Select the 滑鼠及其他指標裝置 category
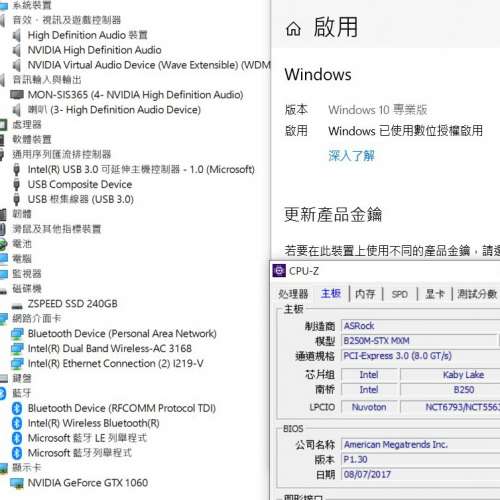500x500 pixels. coord(57,229)
